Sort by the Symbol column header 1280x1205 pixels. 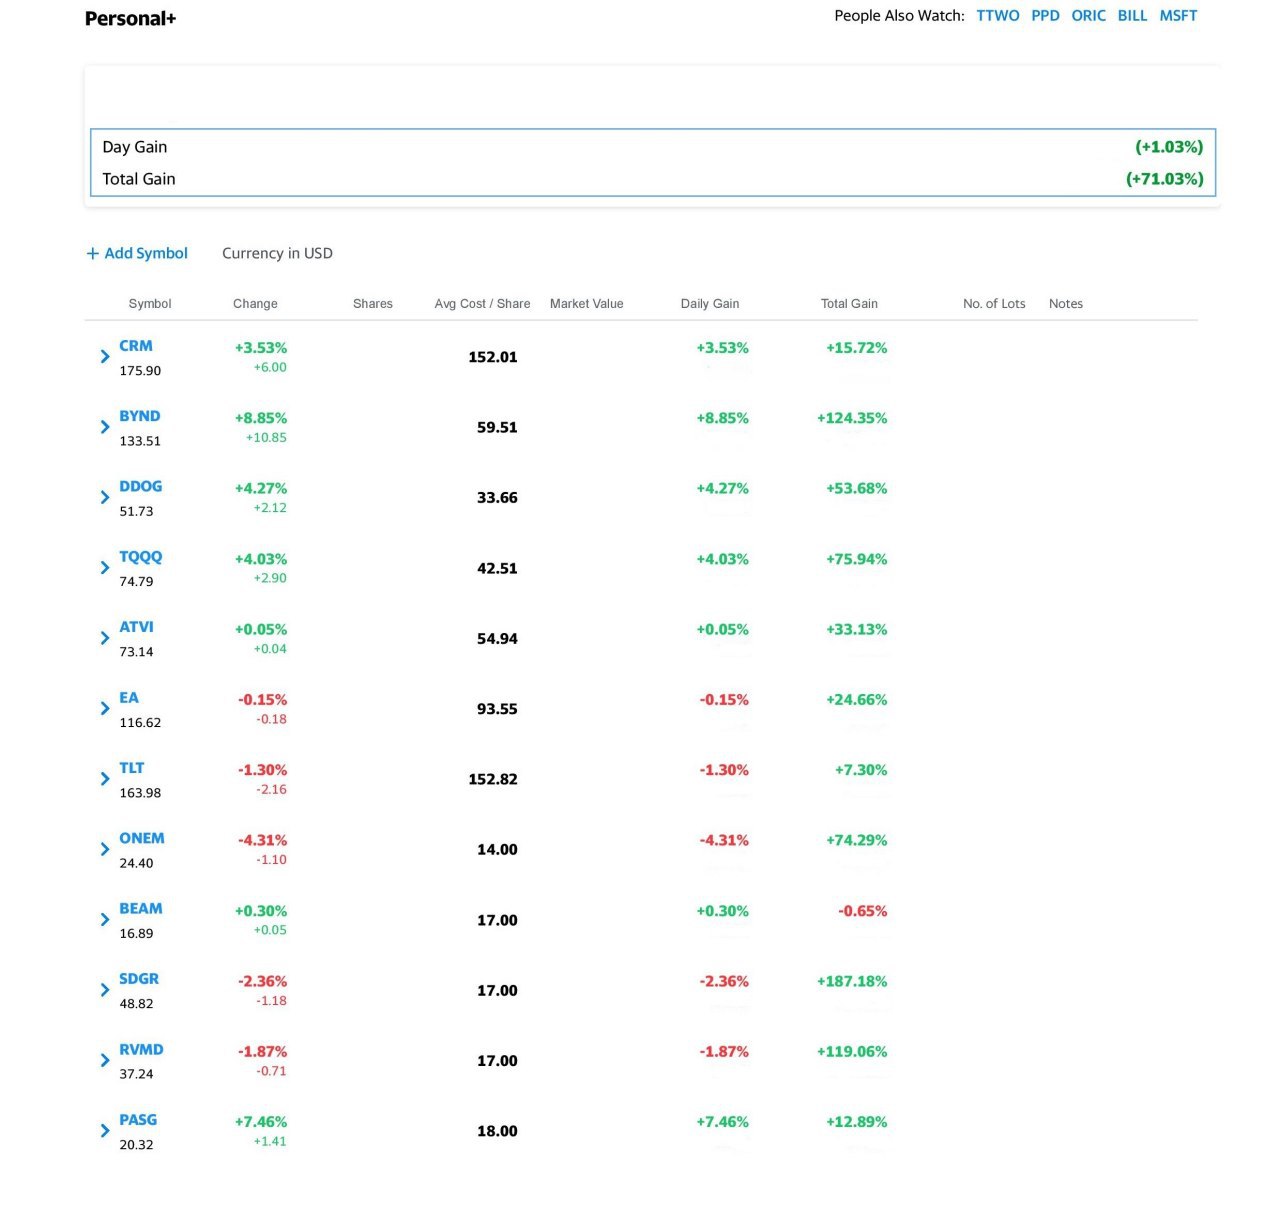point(150,304)
